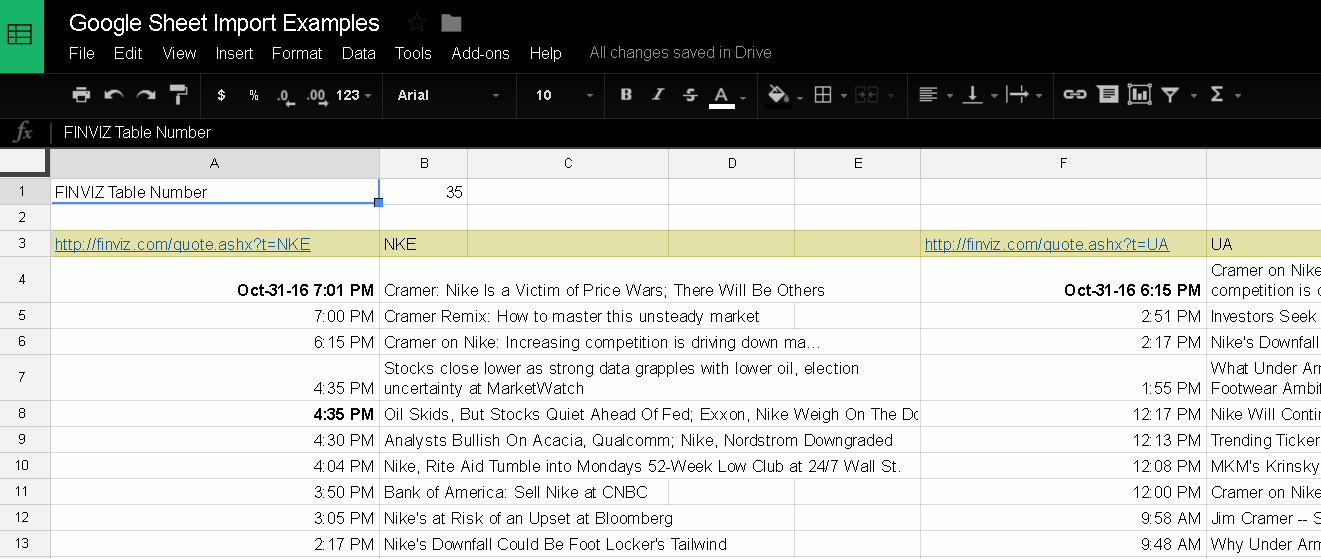Select 'Cramer: Nike Is a Victim of Price Wars' cell

click(x=604, y=290)
